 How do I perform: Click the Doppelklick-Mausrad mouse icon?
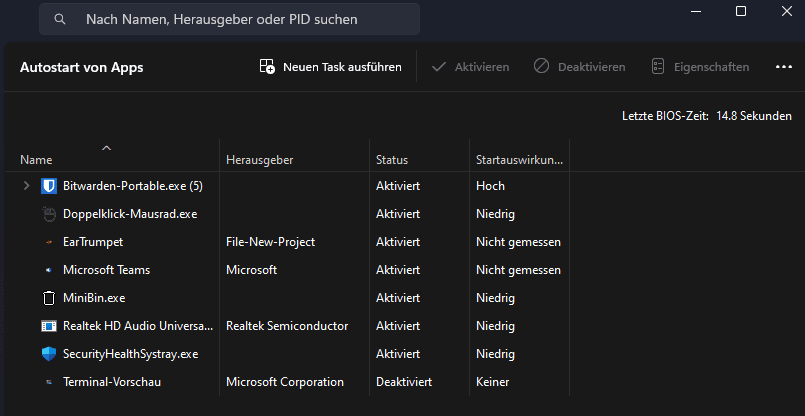(x=49, y=214)
